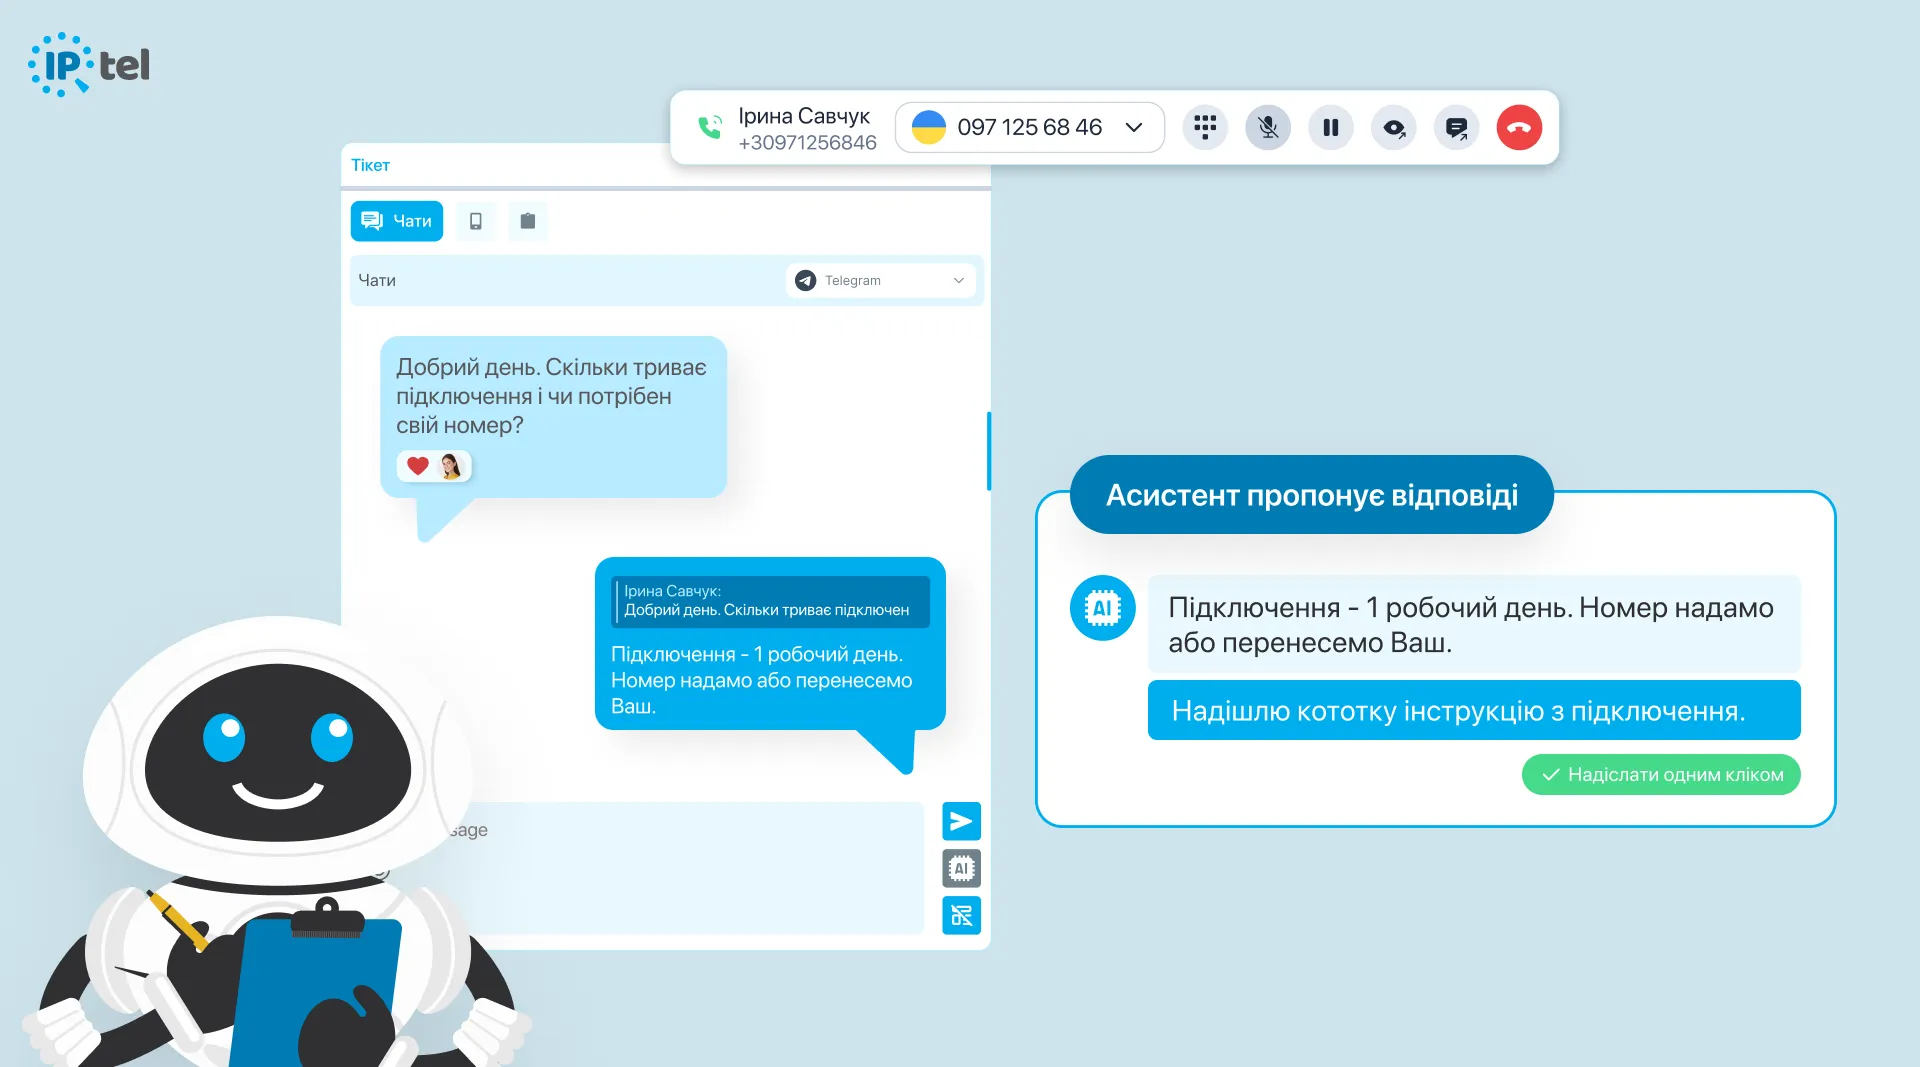
Task: Click the phone number +30971256846
Action: point(807,143)
